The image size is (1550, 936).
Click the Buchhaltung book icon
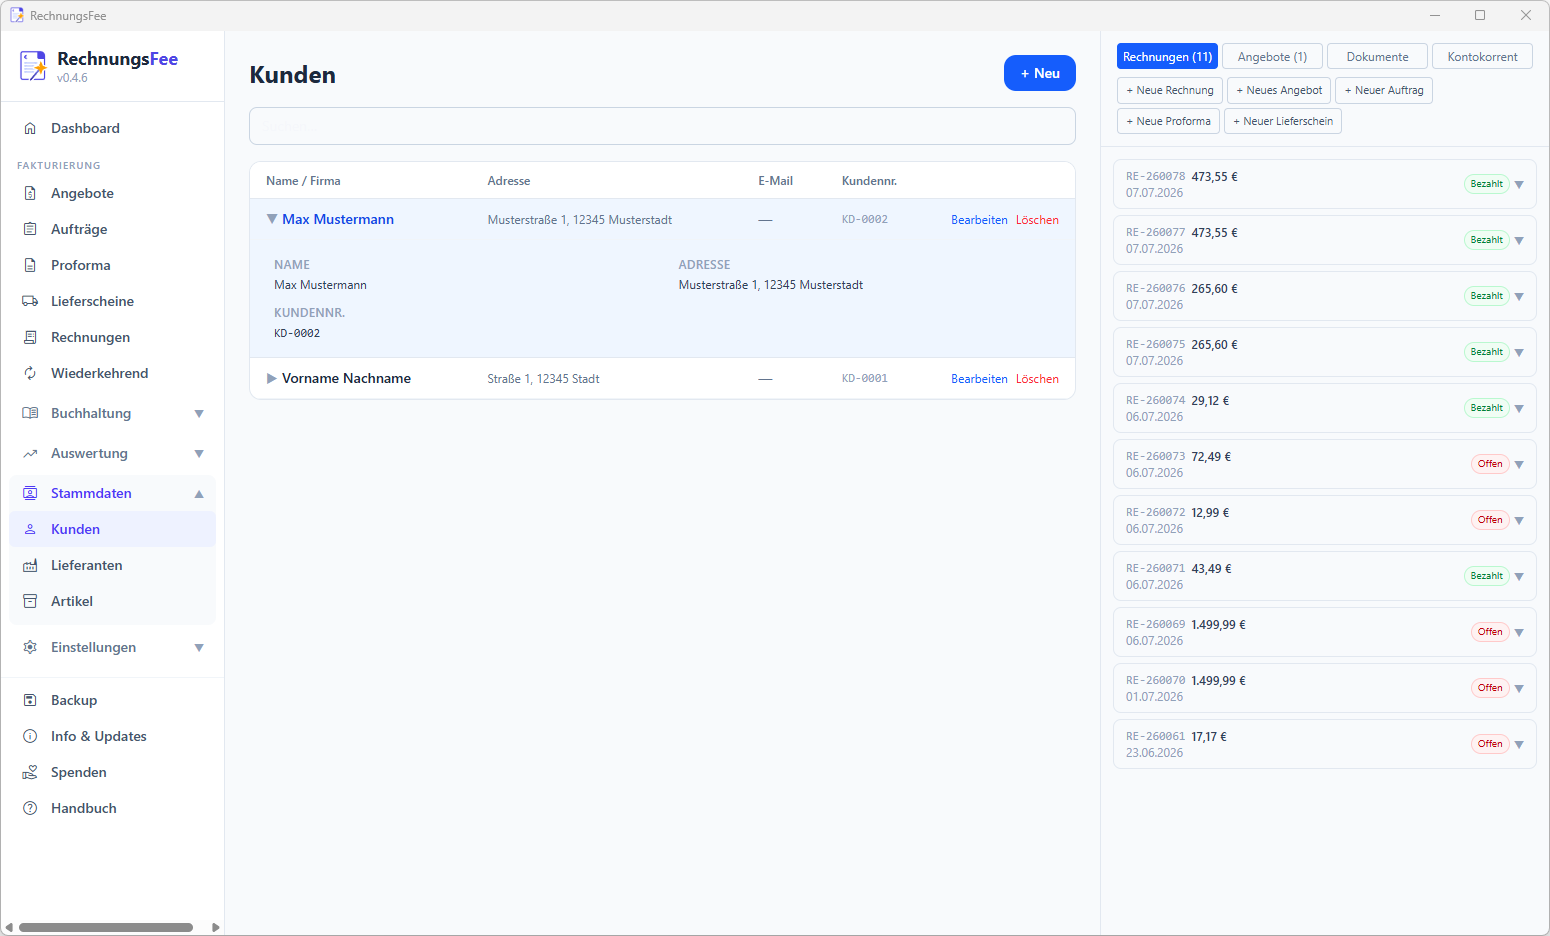click(30, 413)
